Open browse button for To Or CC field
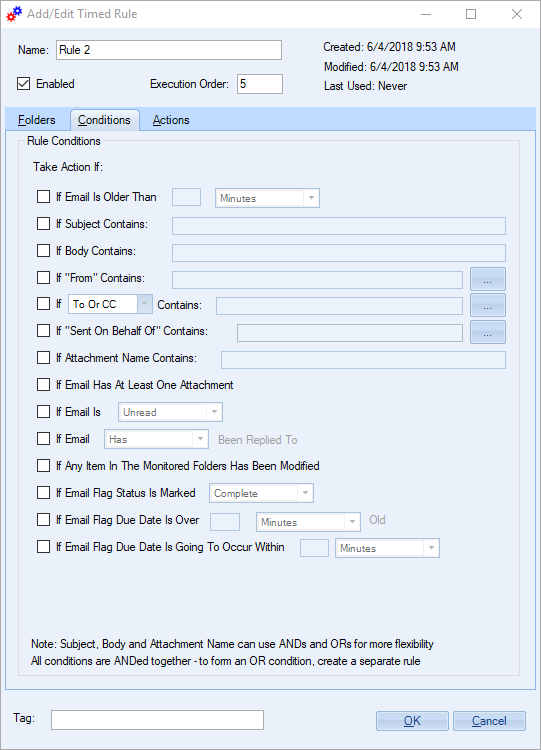This screenshot has width=541, height=750. [487, 306]
